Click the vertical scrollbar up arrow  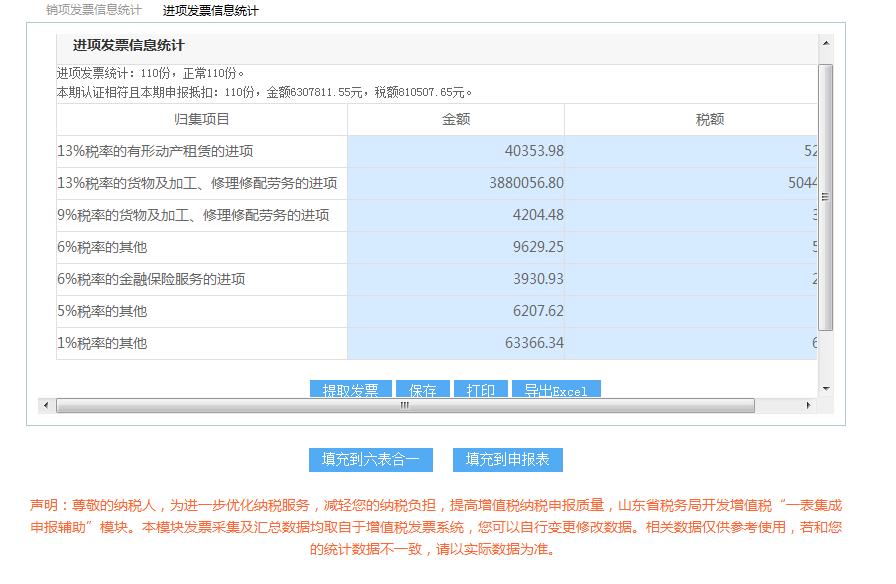click(824, 42)
